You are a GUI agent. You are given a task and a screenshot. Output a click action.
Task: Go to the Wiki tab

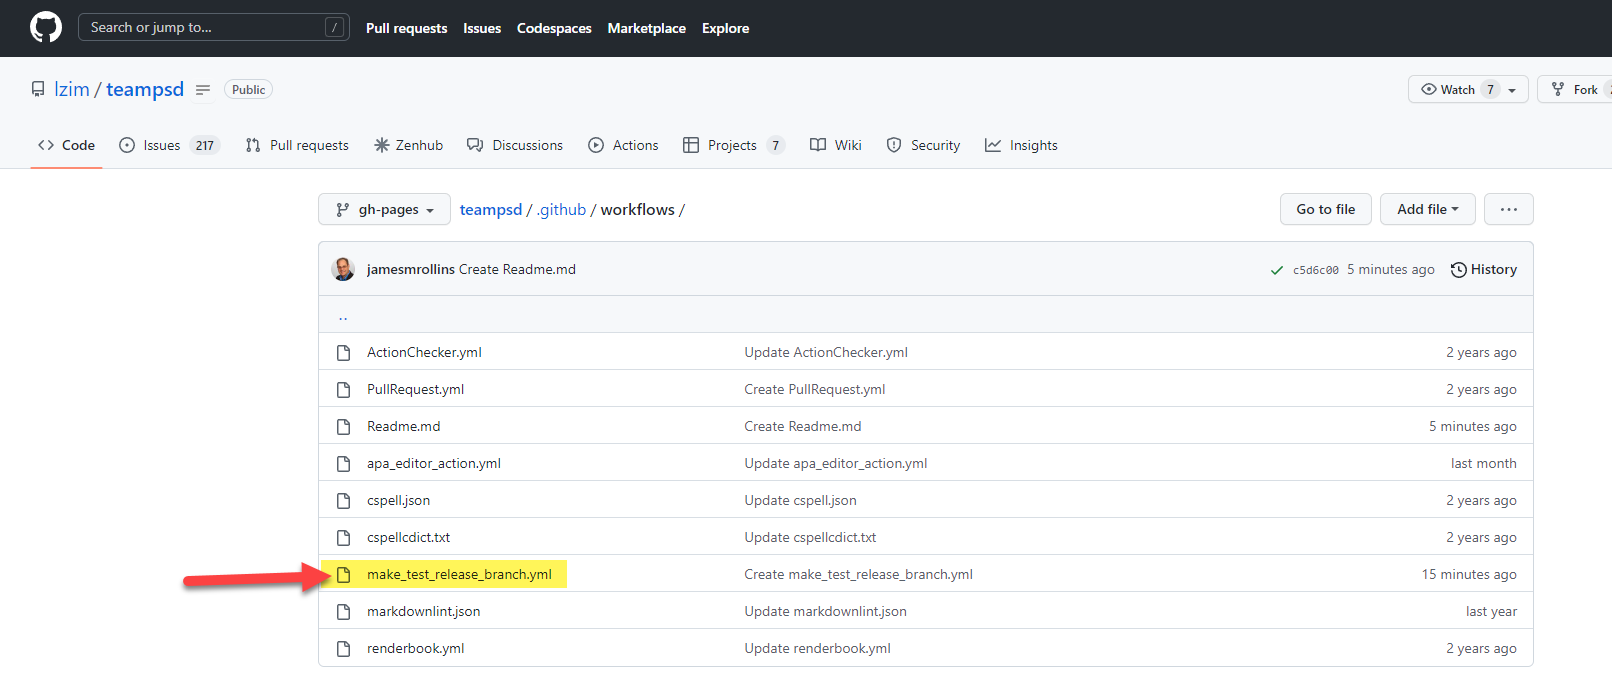tap(835, 145)
